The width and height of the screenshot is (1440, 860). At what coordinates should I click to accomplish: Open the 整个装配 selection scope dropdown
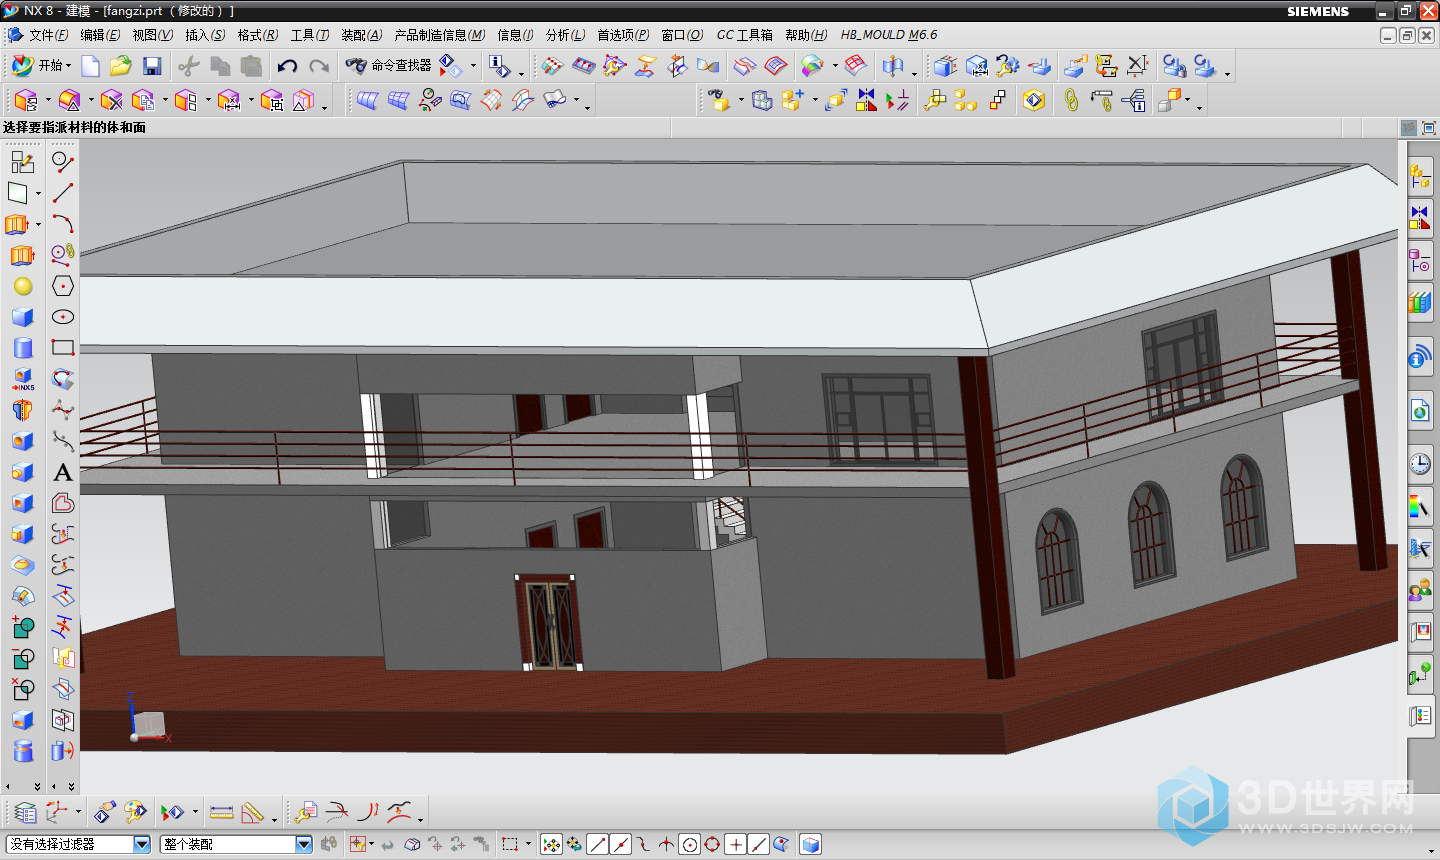coord(237,844)
